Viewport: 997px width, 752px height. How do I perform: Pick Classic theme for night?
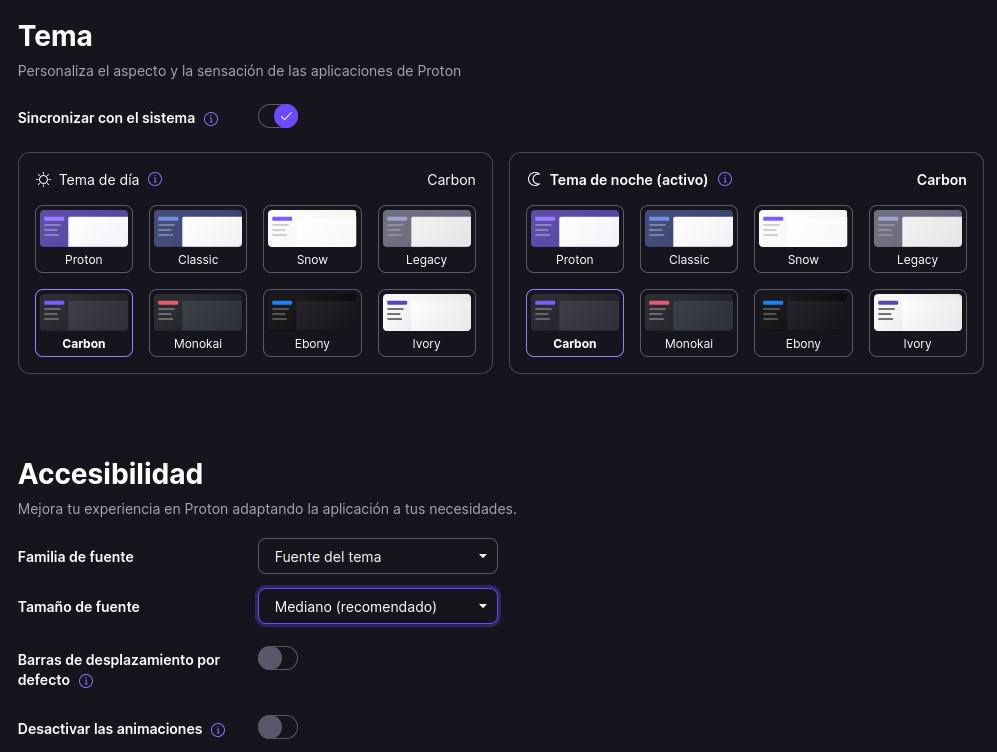click(x=689, y=239)
